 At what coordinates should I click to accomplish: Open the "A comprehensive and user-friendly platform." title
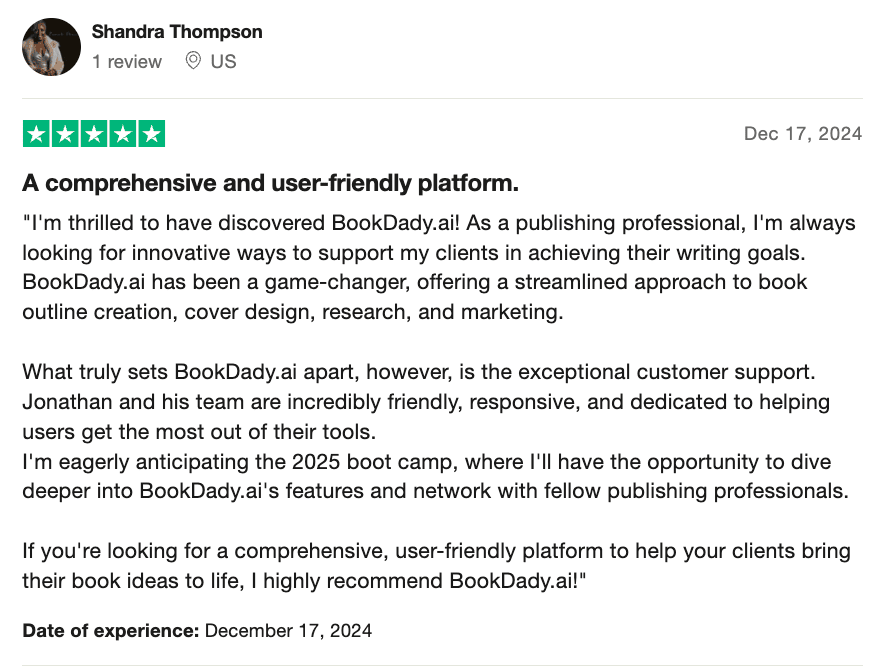pyautogui.click(x=270, y=184)
